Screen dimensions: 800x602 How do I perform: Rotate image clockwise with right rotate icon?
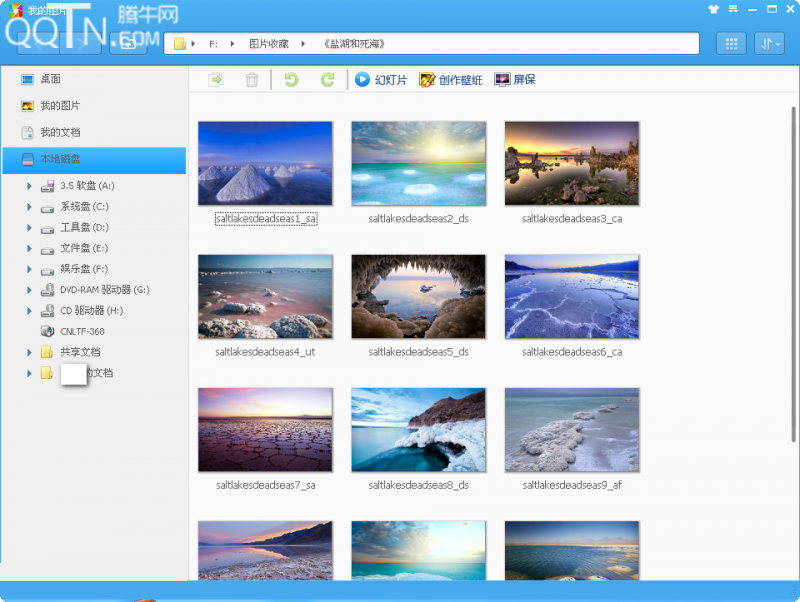click(327, 80)
